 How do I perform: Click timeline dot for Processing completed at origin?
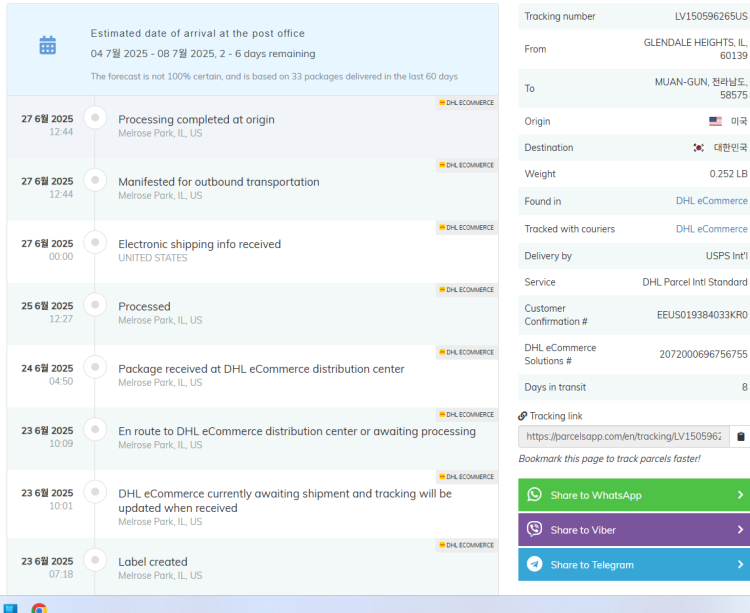(95, 118)
